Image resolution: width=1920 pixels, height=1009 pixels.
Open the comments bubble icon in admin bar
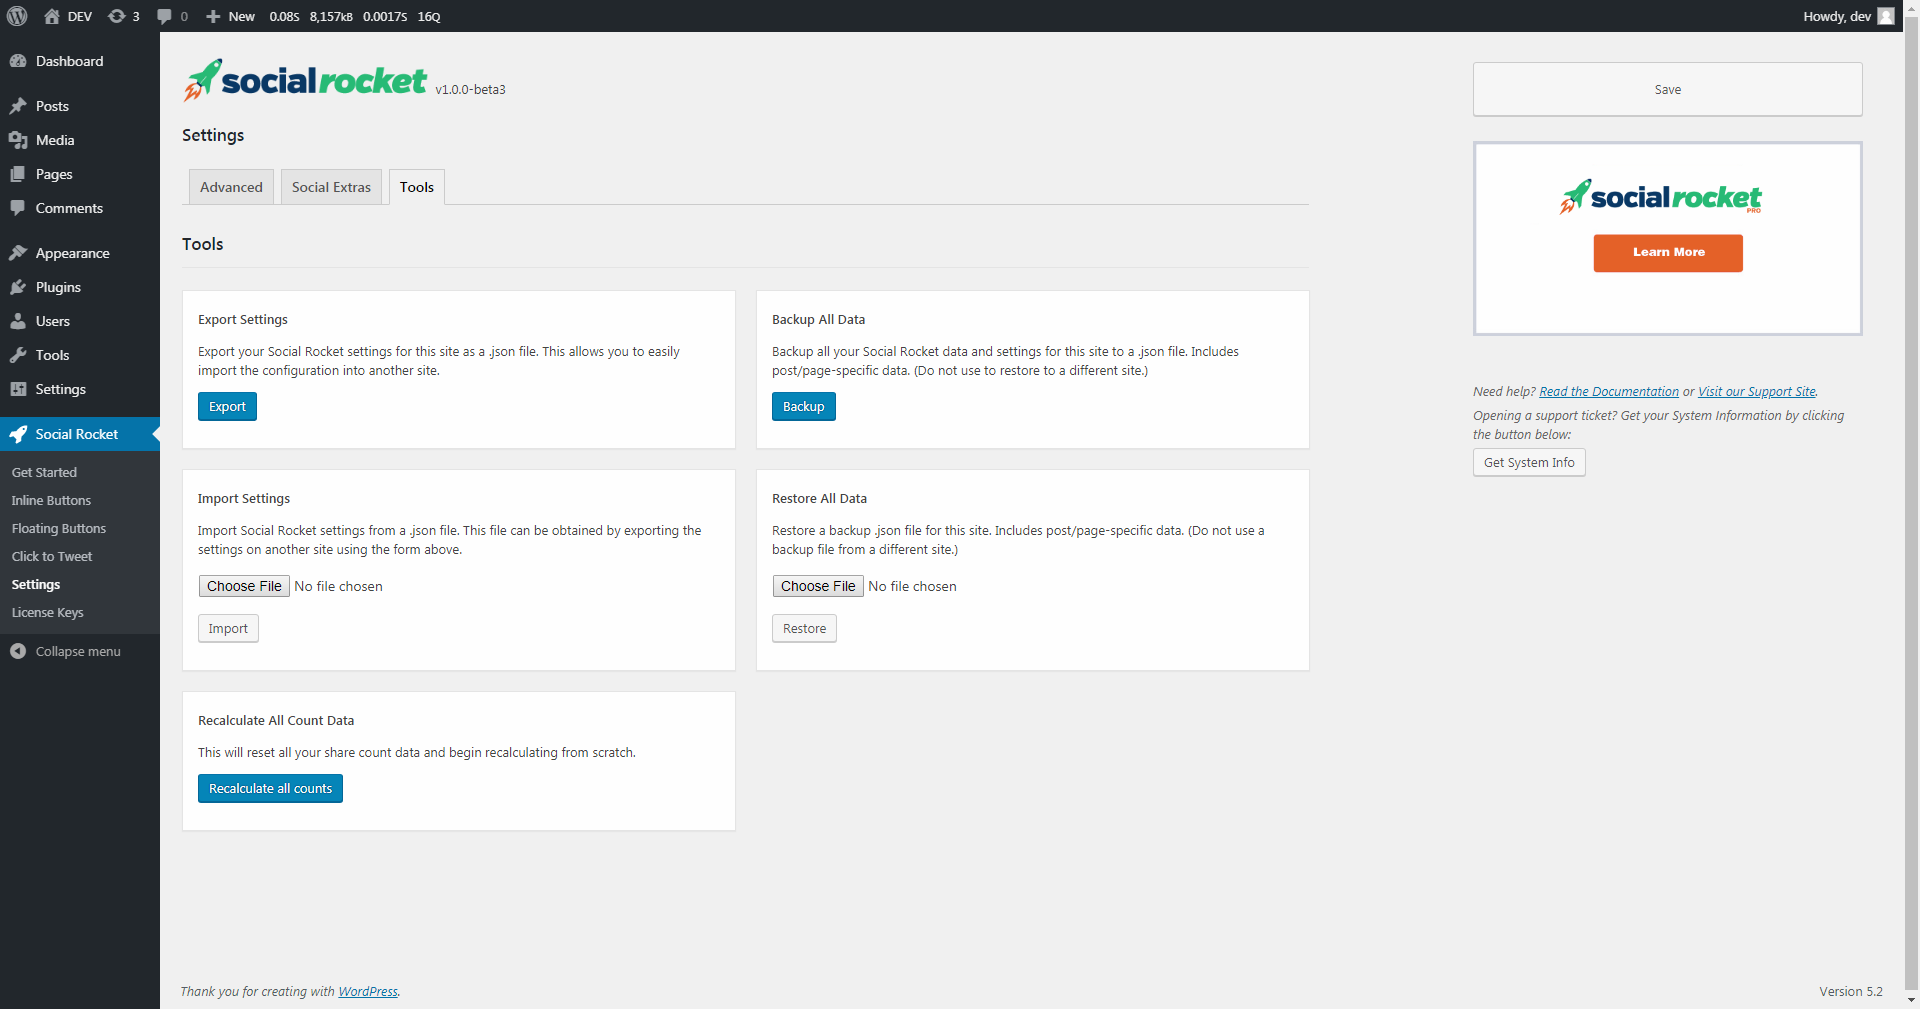(x=165, y=16)
